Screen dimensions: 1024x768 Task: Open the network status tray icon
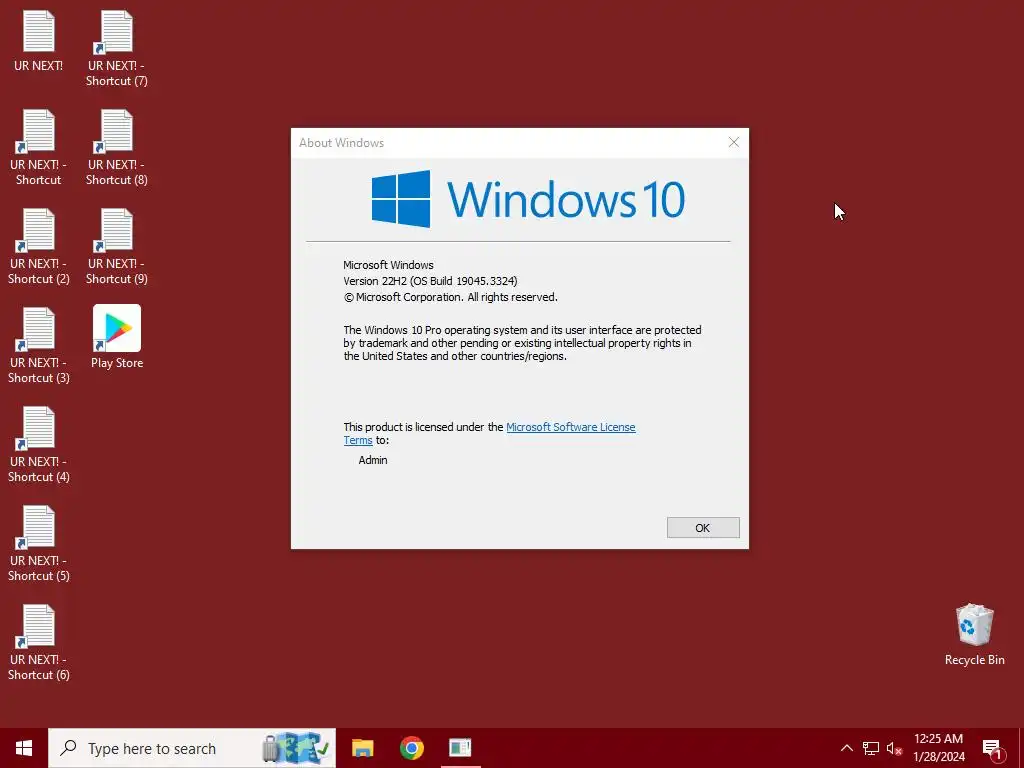pyautogui.click(x=871, y=748)
